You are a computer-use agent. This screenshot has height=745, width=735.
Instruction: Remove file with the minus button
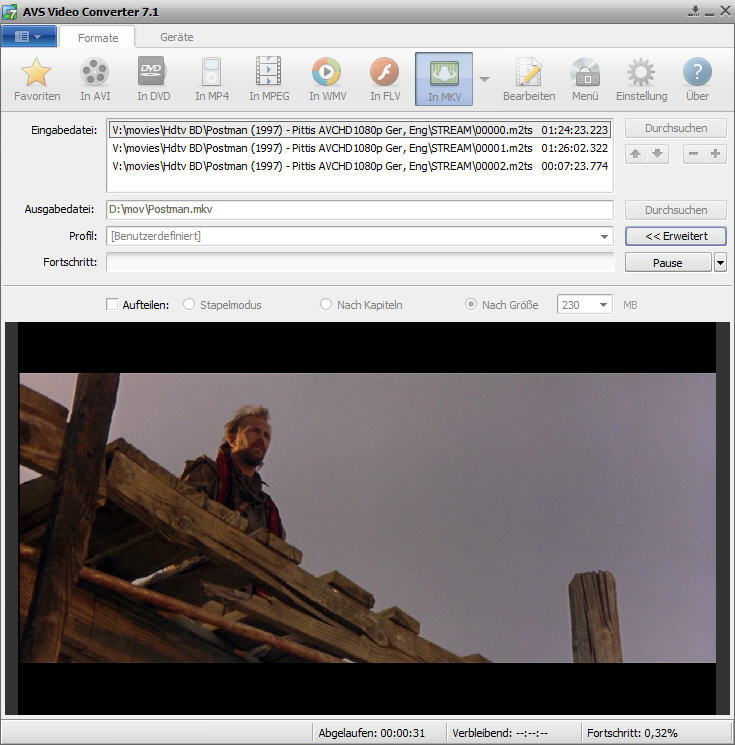coord(693,153)
